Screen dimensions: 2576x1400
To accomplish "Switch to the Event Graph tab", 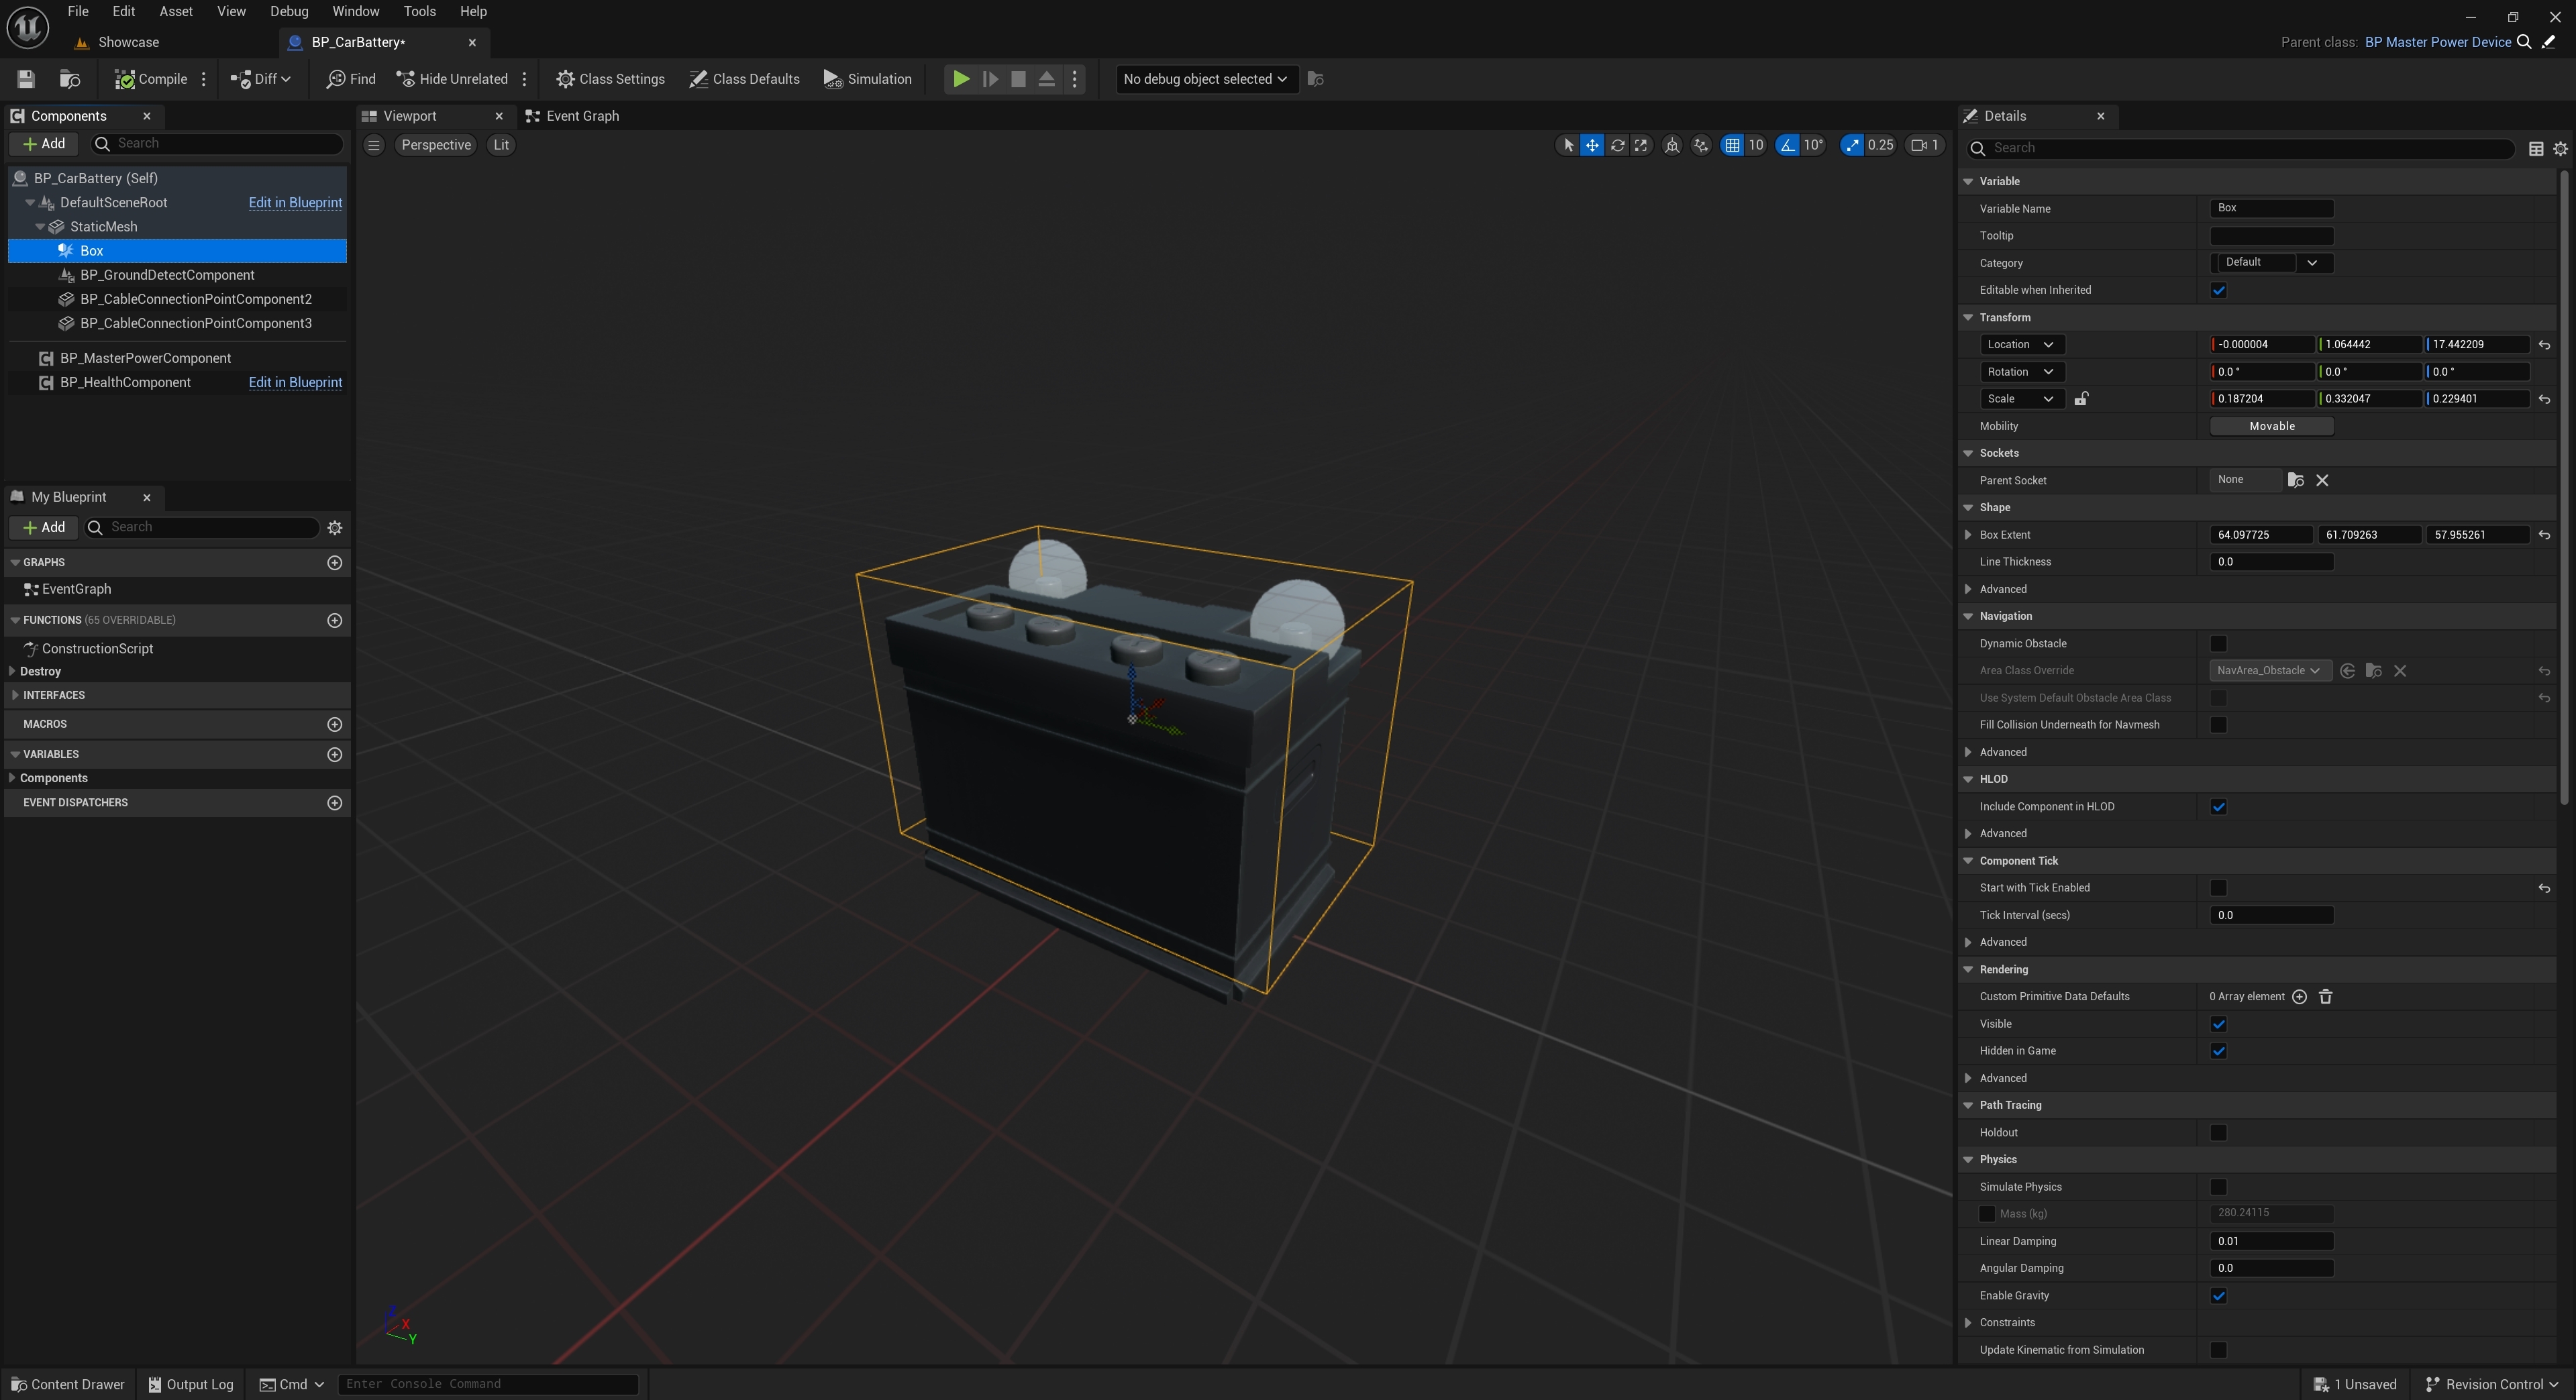I will click(582, 116).
